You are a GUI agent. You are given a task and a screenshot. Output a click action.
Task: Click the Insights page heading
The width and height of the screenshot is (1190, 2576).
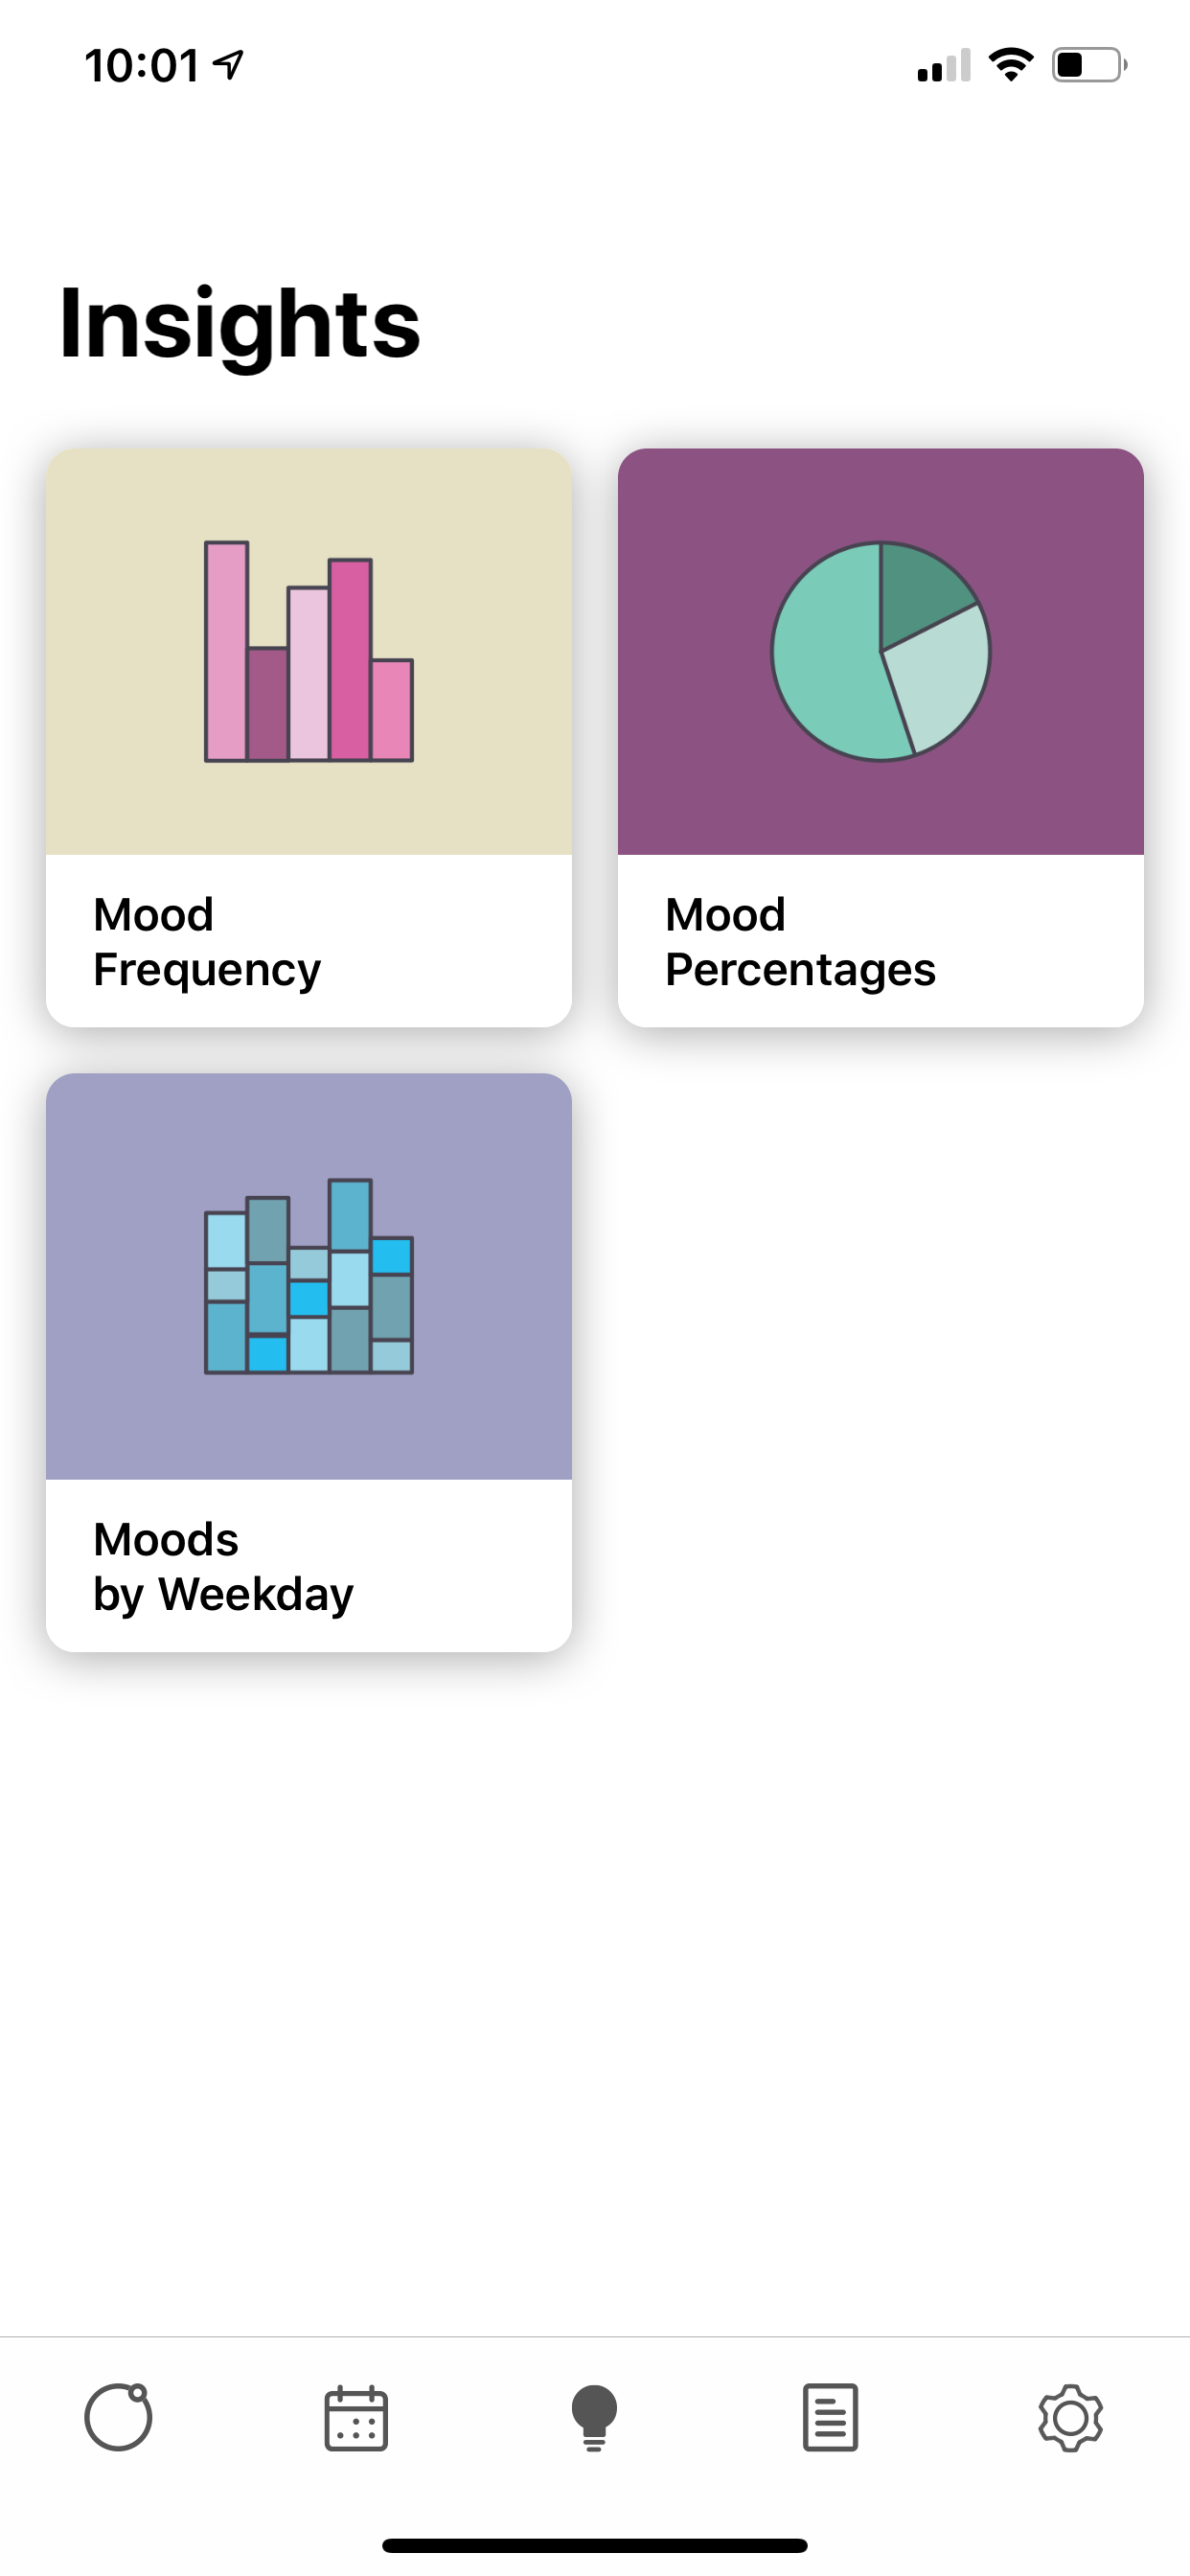240,323
